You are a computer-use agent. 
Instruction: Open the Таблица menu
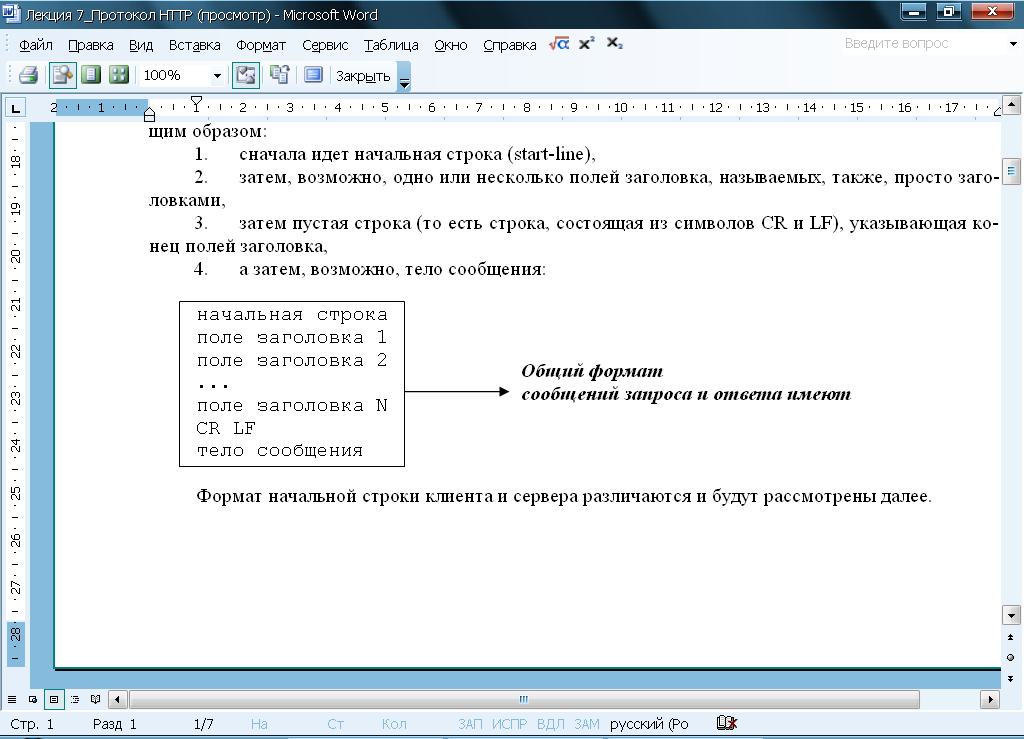click(391, 45)
